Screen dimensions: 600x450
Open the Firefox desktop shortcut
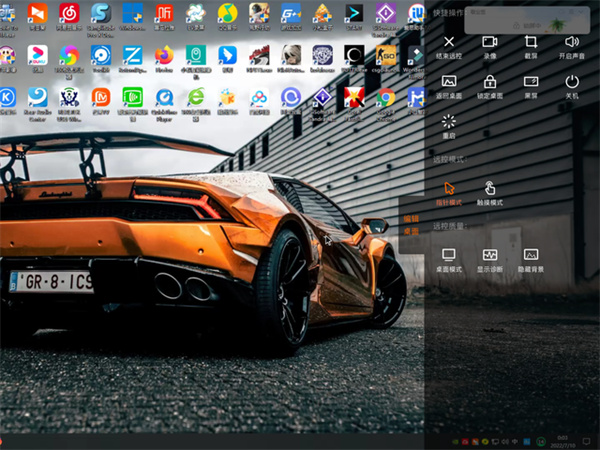click(x=164, y=56)
